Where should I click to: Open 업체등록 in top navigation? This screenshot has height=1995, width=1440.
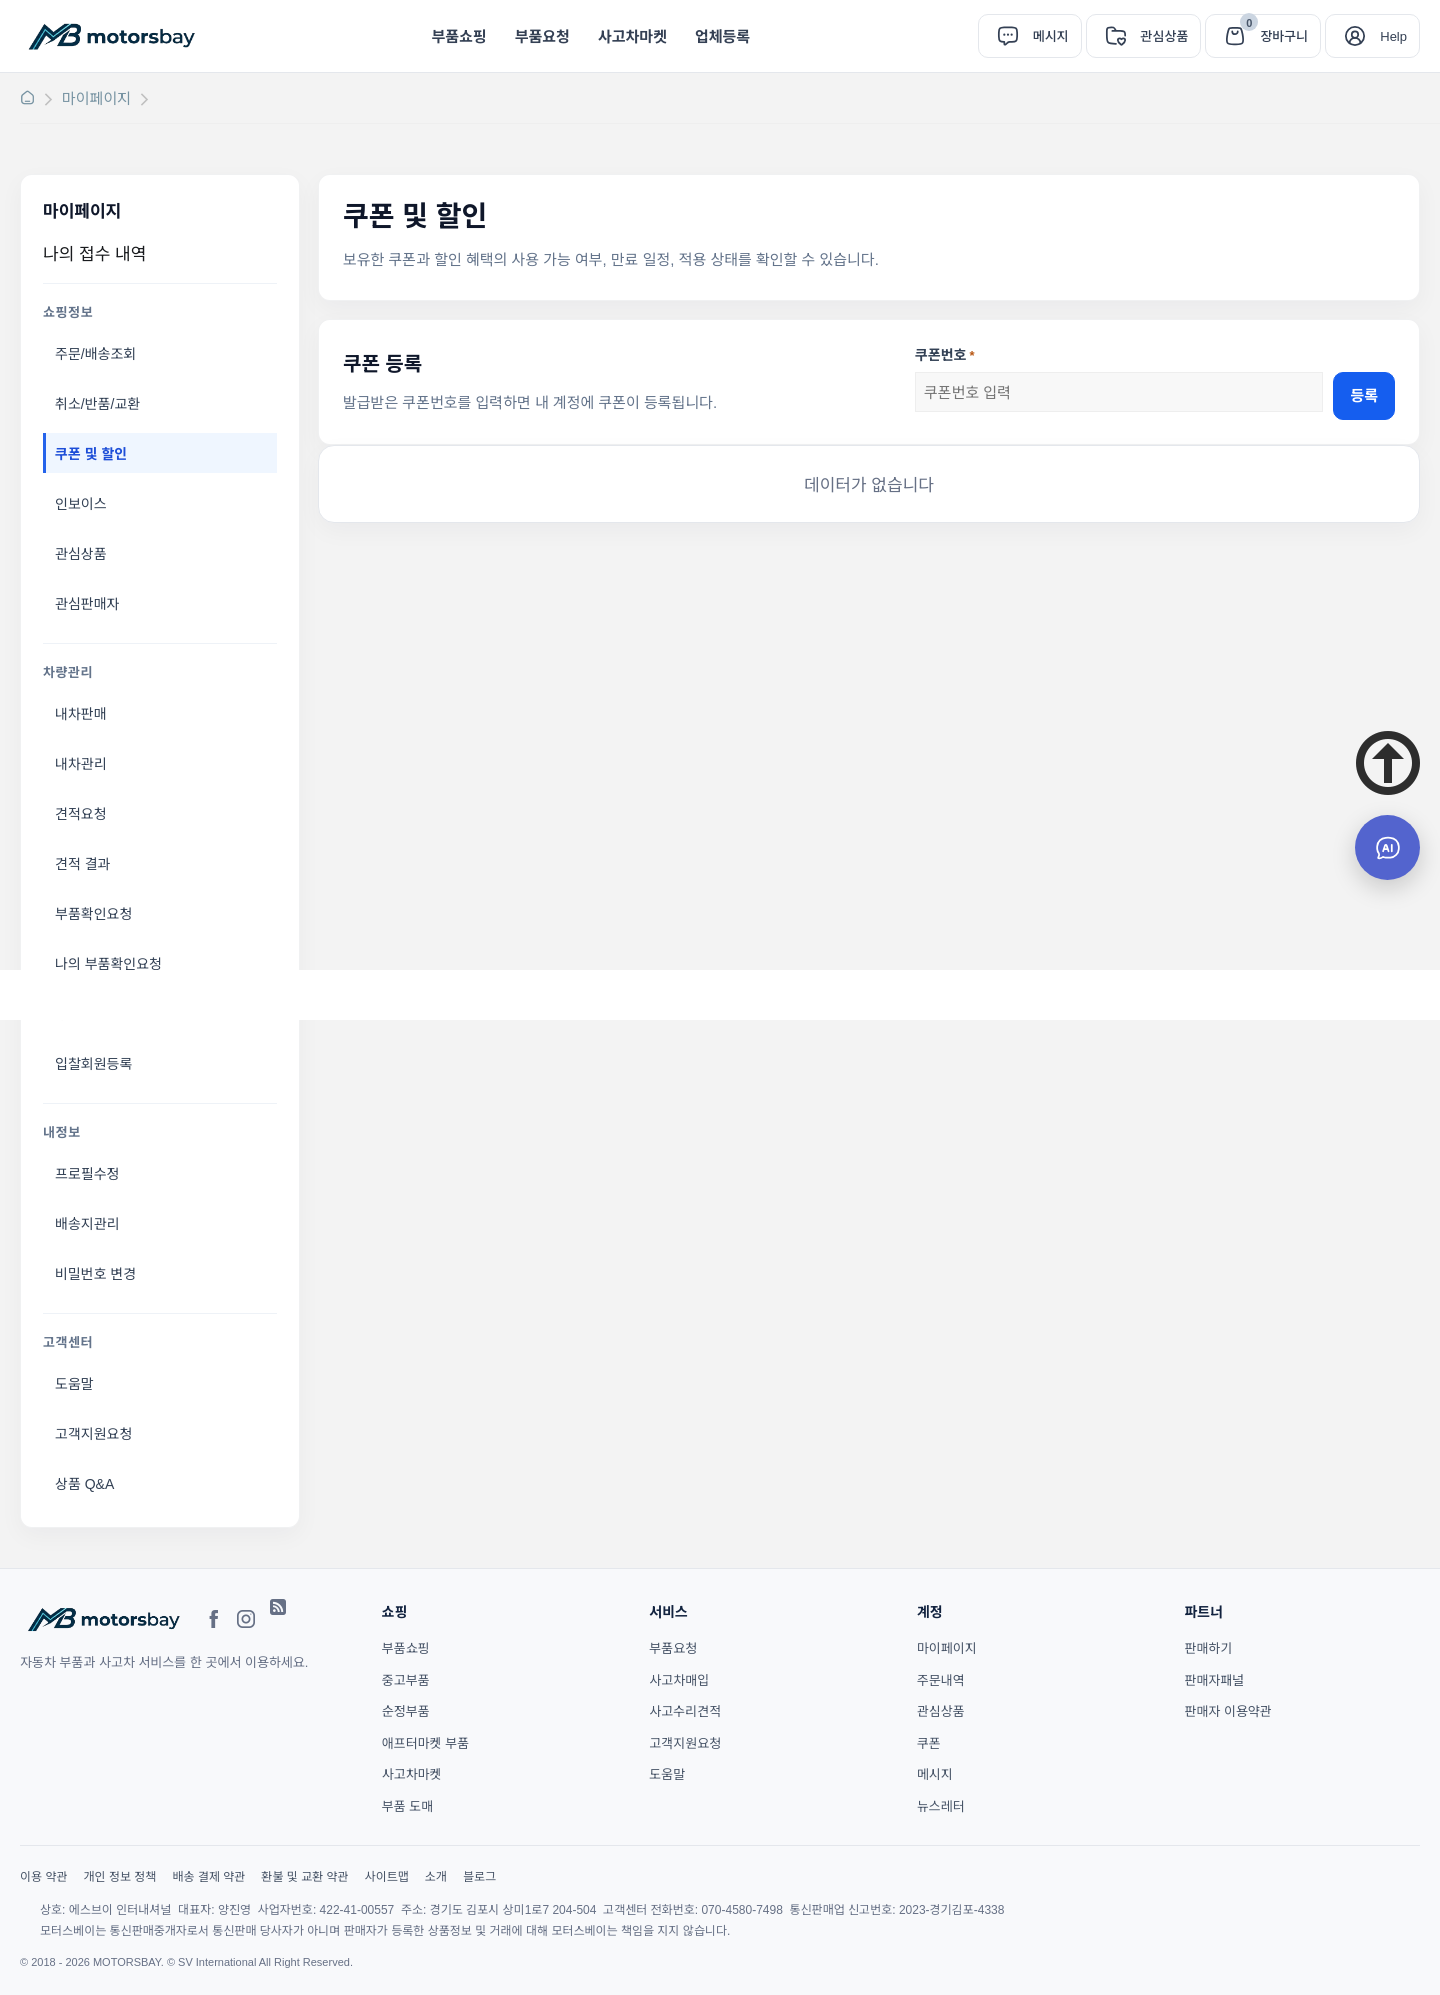pyautogui.click(x=722, y=36)
